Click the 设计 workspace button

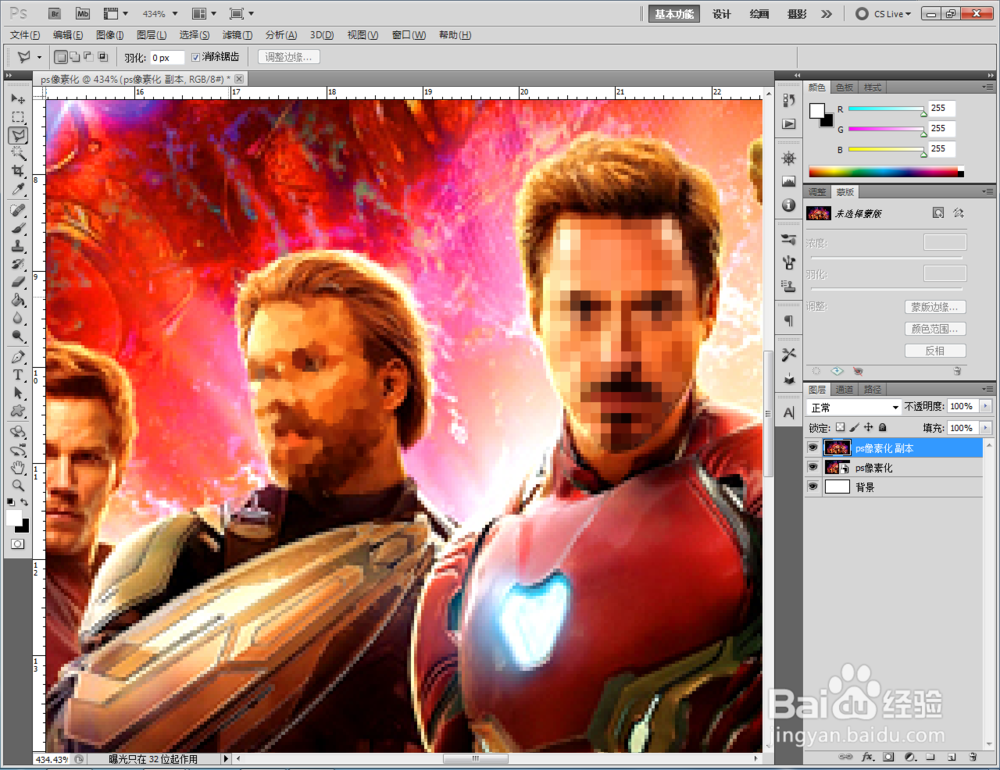click(721, 14)
